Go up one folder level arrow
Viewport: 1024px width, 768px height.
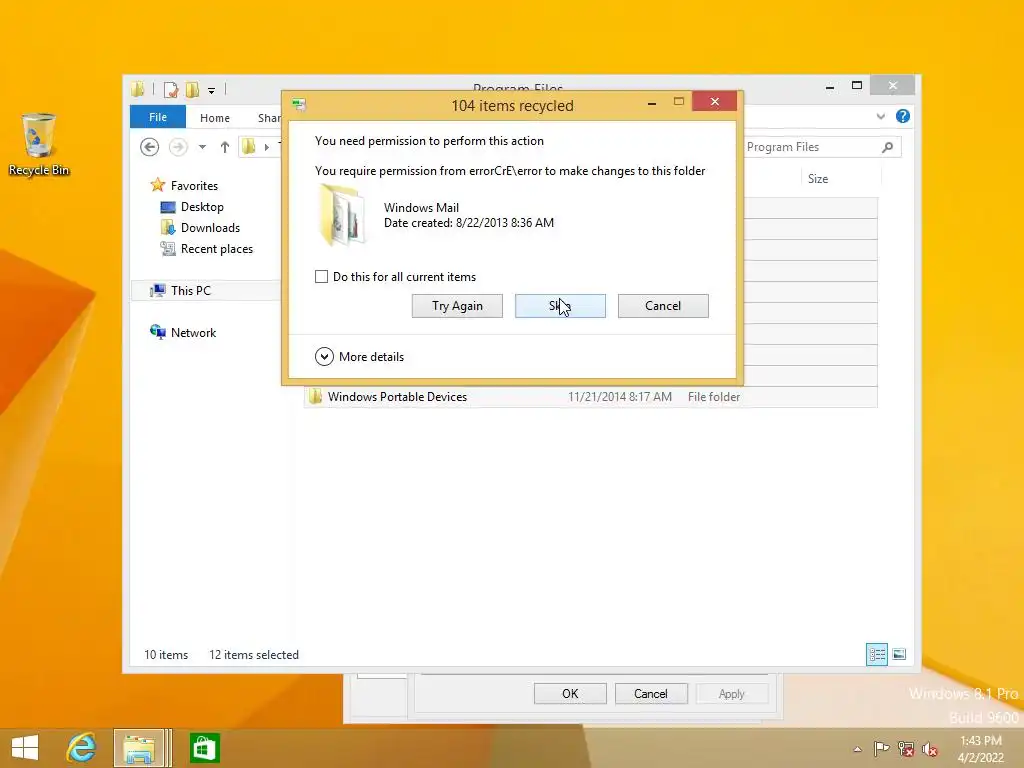(225, 147)
